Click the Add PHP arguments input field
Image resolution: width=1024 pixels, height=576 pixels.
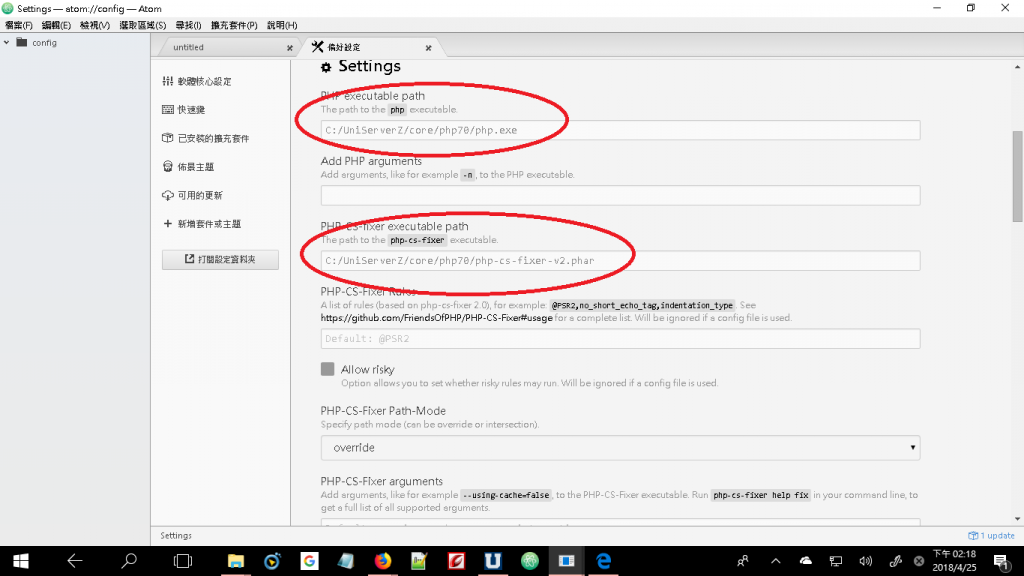[x=620, y=195]
